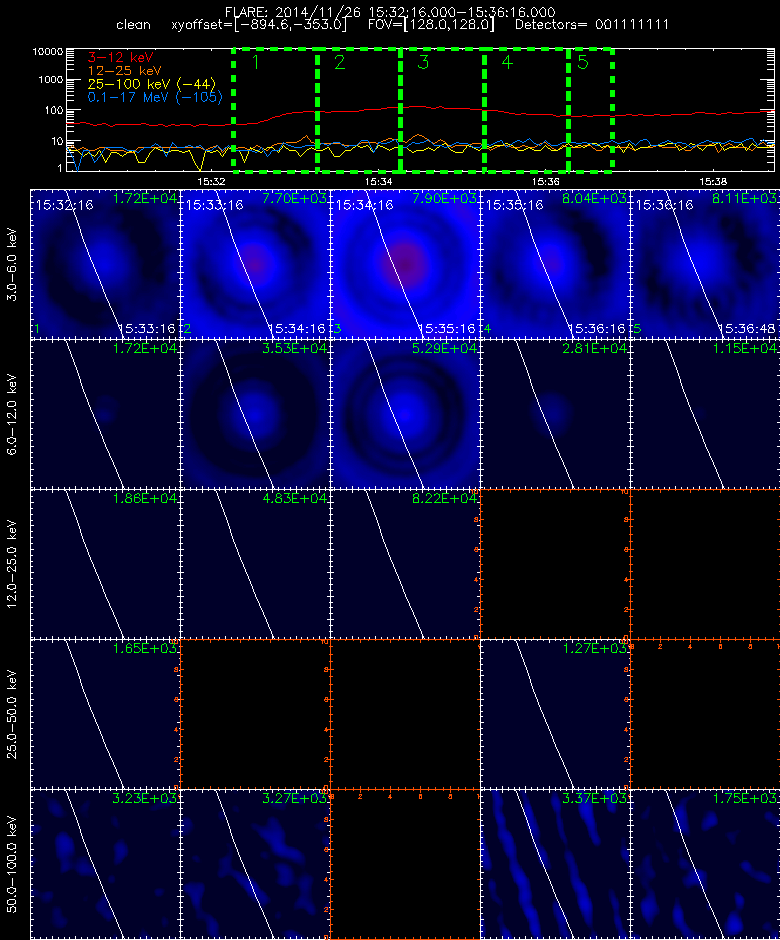This screenshot has height=940, width=780.
Task: Click the blue 0.1-17 MeV (-105) legend entry
Action: coord(155,97)
